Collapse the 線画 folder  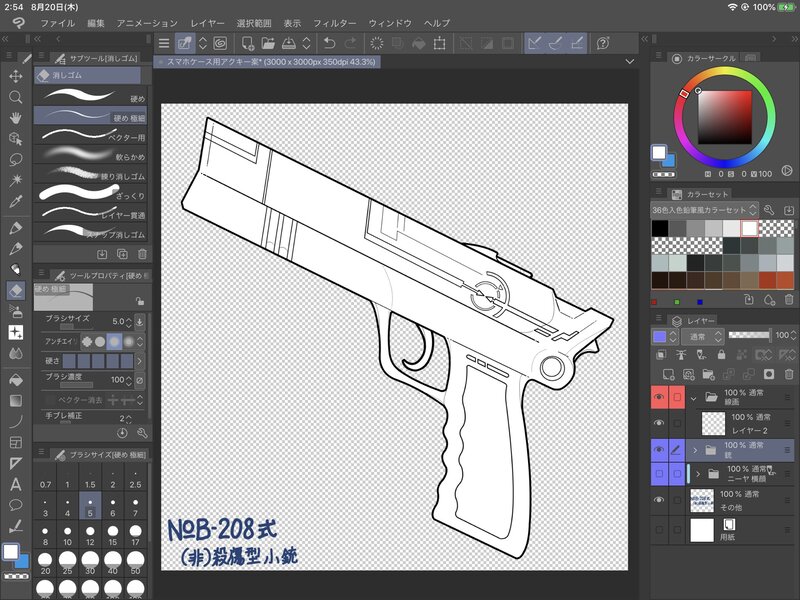693,398
